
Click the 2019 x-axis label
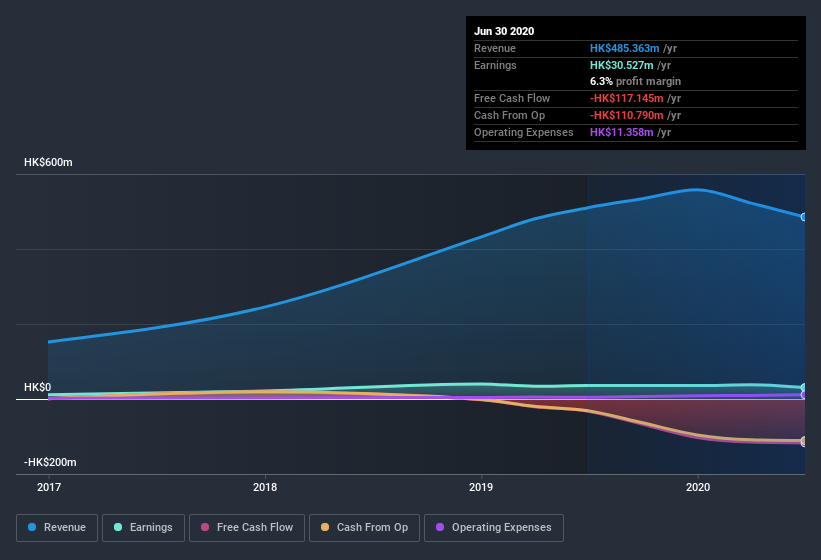481,487
